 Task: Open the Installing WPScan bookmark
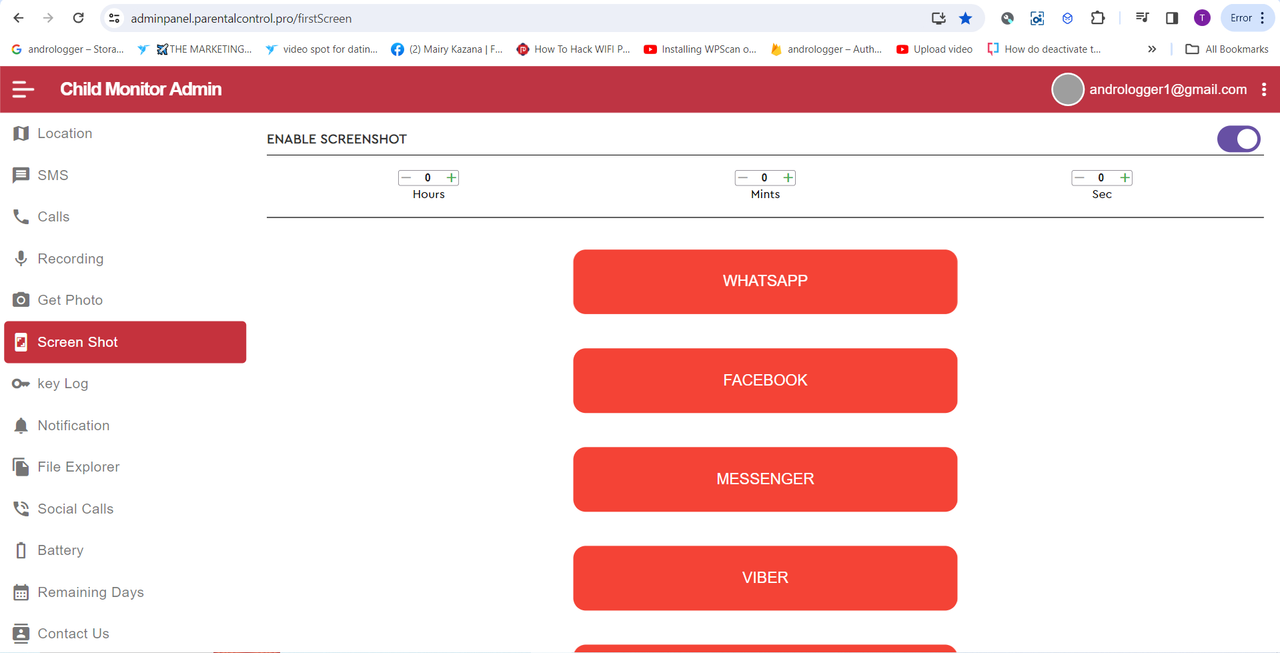pyautogui.click(x=701, y=49)
